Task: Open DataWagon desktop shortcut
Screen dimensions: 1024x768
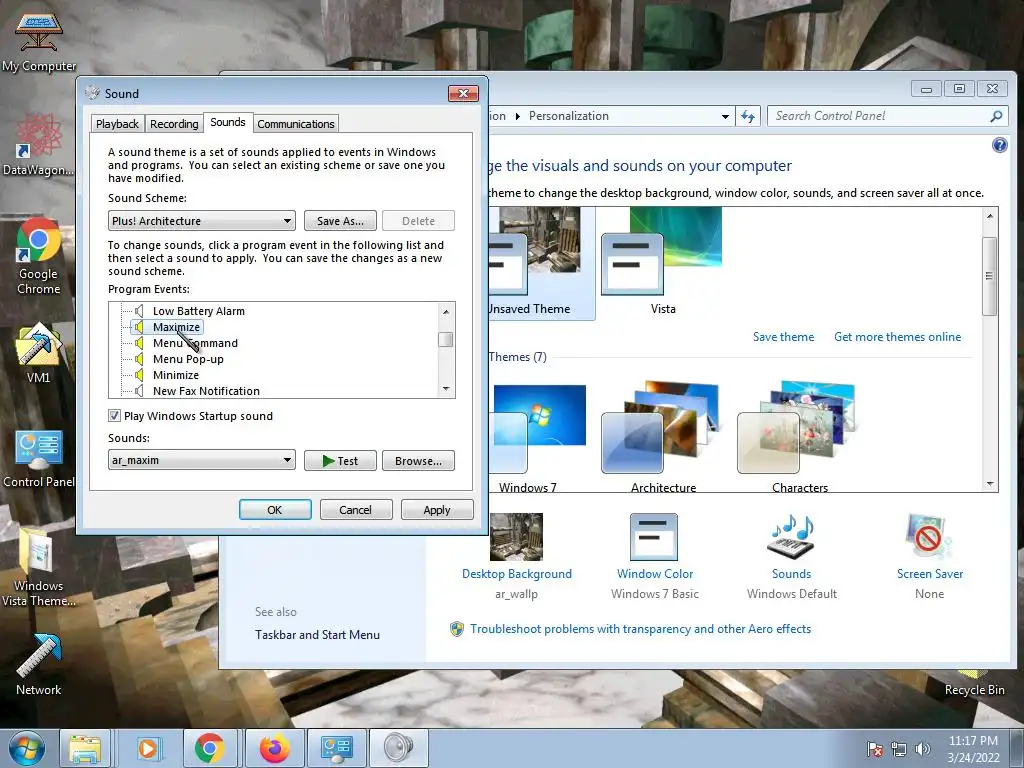Action: [x=39, y=145]
